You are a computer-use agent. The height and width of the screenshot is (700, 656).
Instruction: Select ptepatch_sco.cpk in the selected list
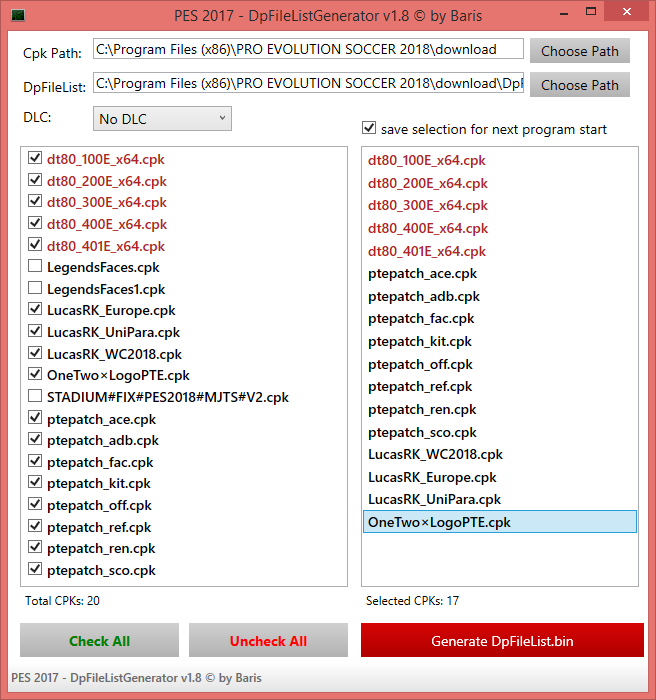[500, 432]
